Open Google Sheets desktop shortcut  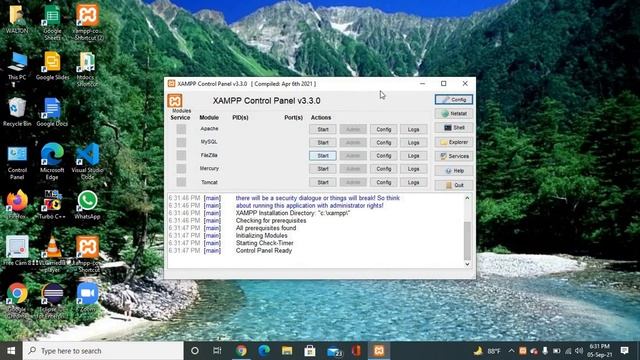tap(52, 22)
